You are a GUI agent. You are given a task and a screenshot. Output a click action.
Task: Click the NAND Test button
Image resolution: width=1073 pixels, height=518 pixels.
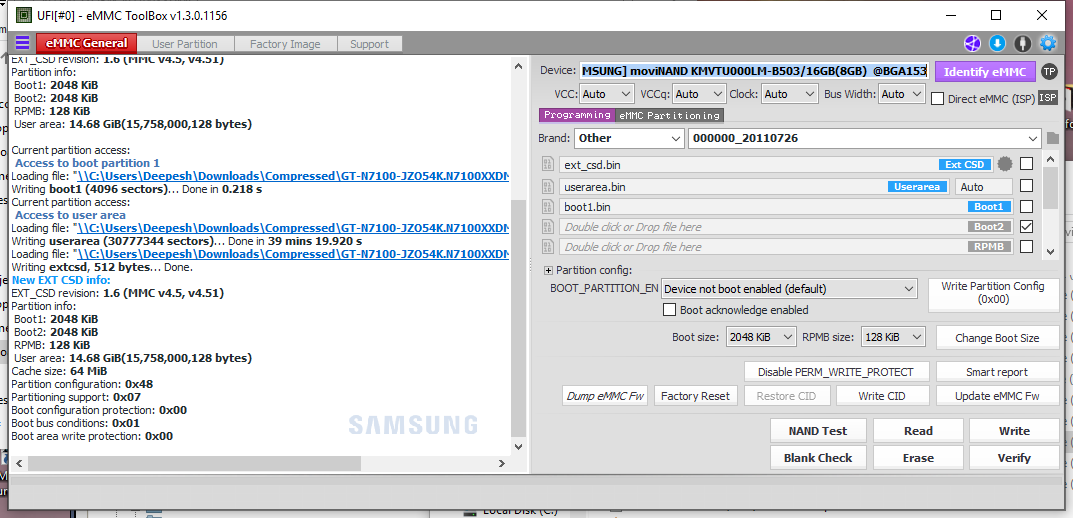tap(818, 431)
